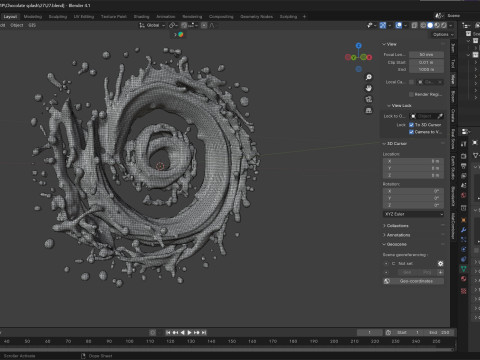480x360 pixels.
Task: Open the overlays options dropdown arrow
Action: [405, 25]
